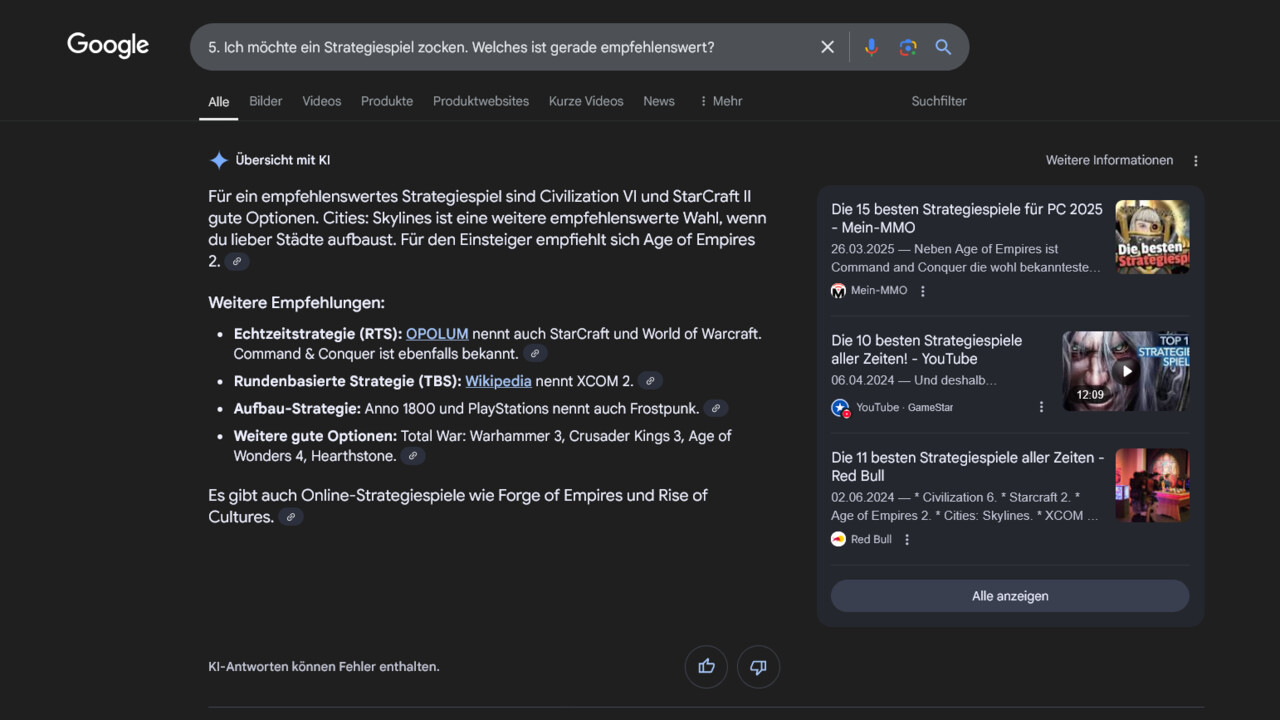Expand the Mehr search filter menu

[x=720, y=101]
